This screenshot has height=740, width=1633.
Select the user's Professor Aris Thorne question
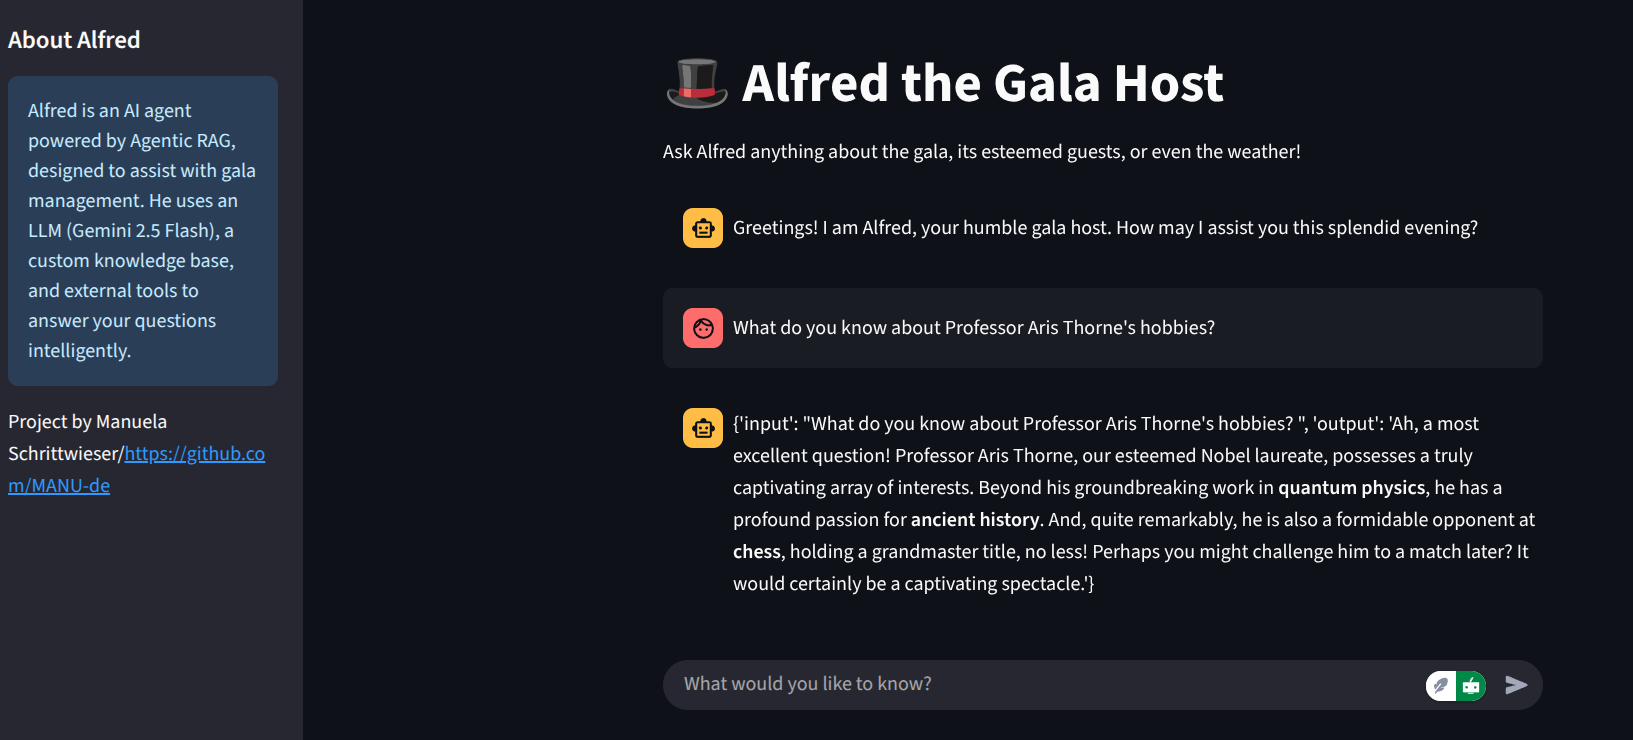click(x=973, y=328)
